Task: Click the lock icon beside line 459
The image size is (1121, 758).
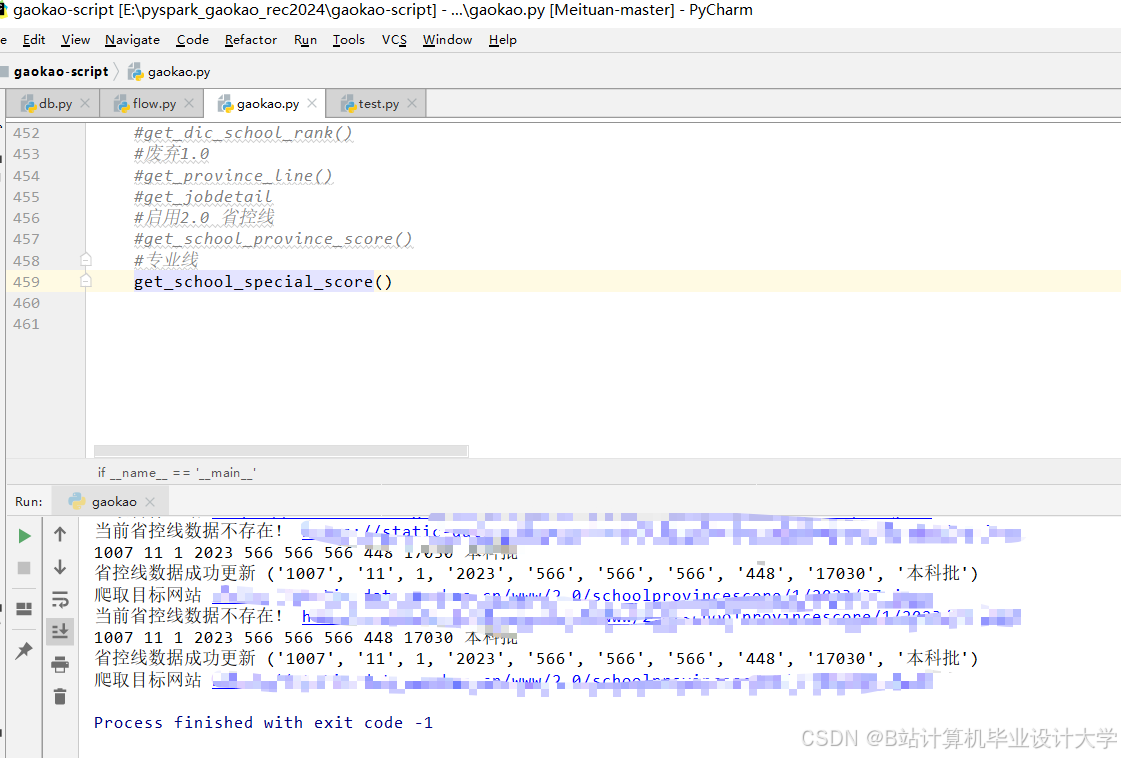Action: (x=85, y=281)
